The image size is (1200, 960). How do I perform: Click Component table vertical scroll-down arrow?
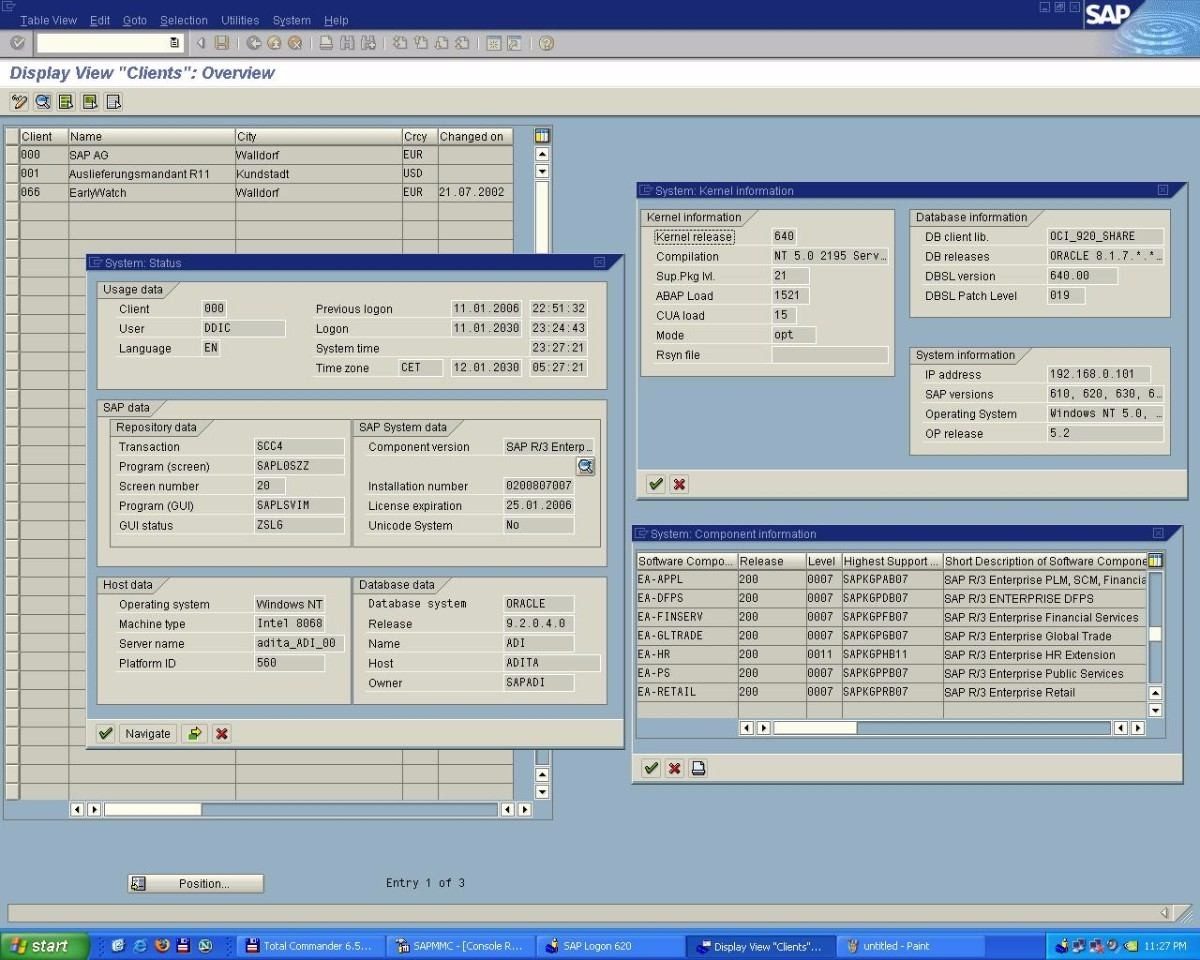coord(1155,710)
